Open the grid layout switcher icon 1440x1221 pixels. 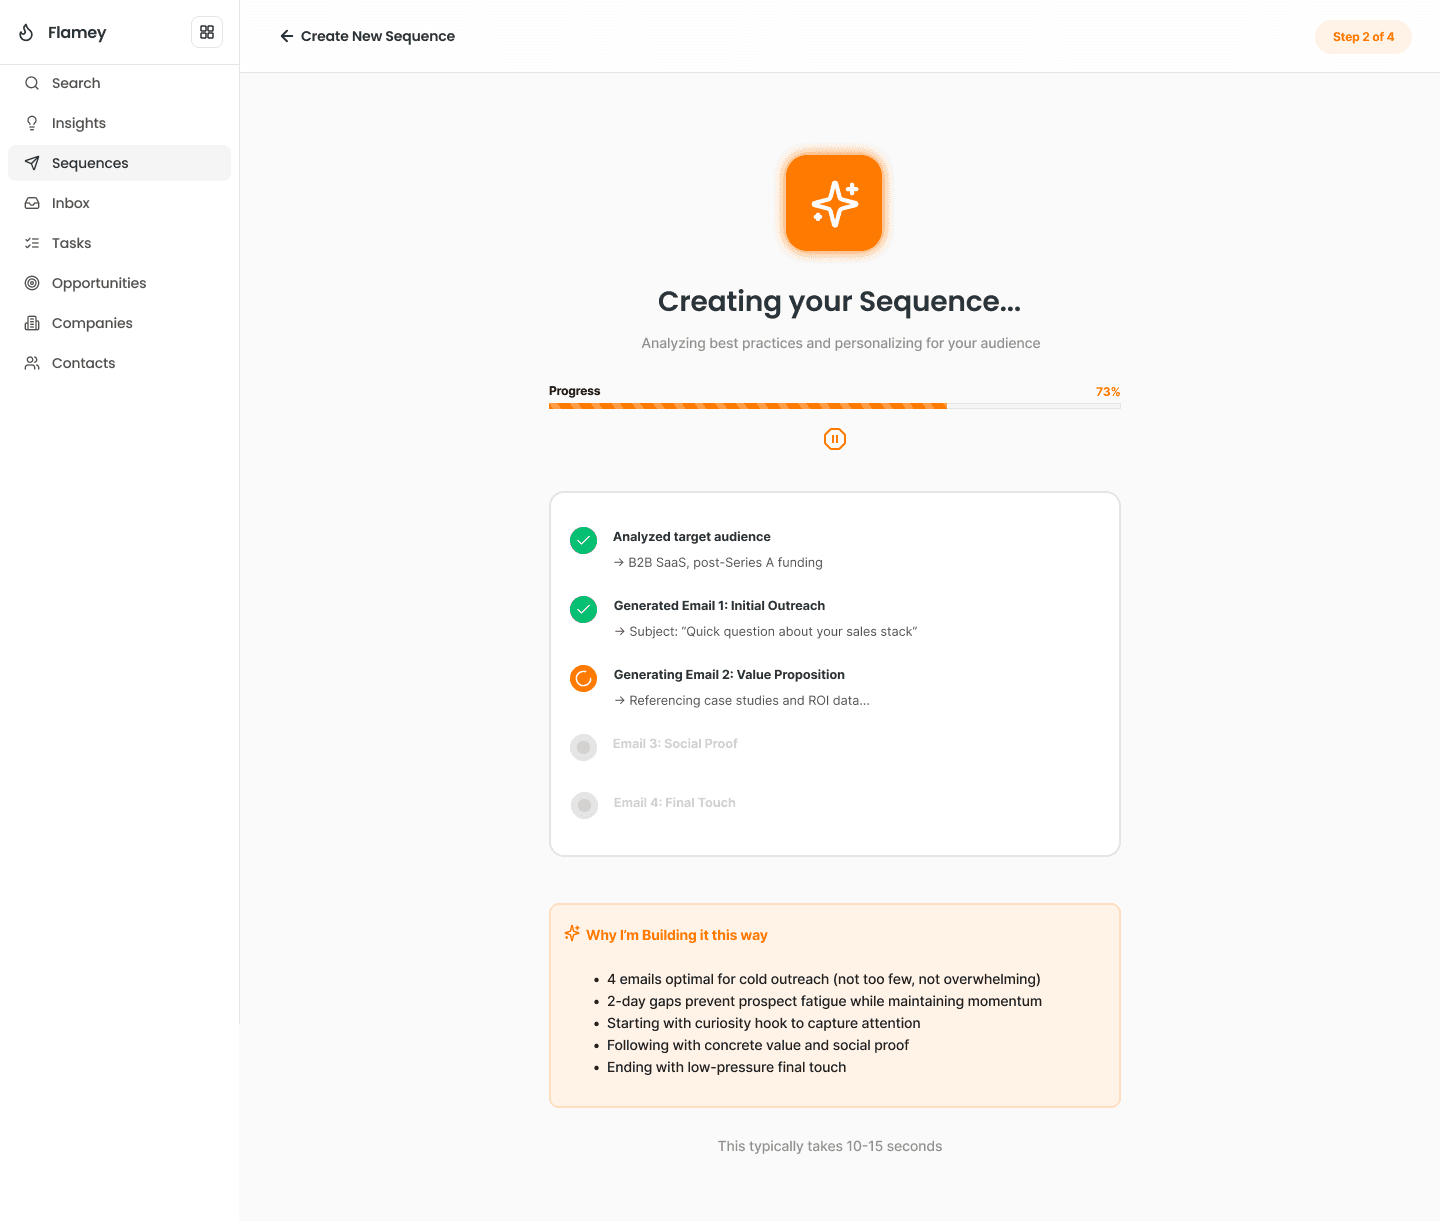(x=207, y=32)
